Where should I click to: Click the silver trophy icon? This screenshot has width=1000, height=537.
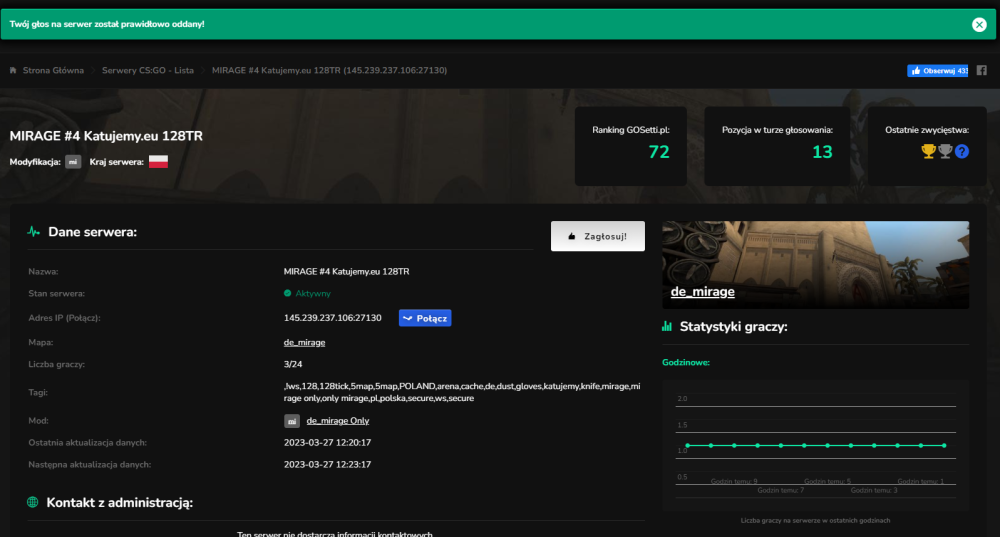pyautogui.click(x=945, y=151)
